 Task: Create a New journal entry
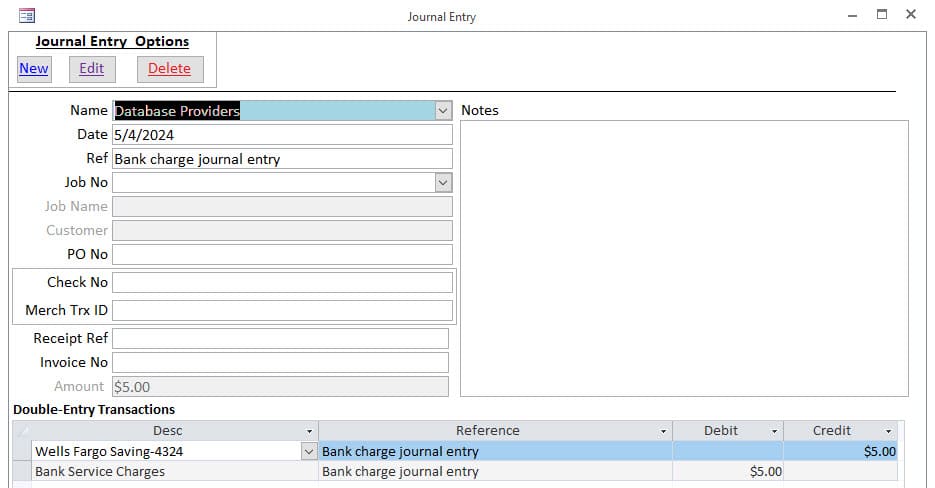34,69
